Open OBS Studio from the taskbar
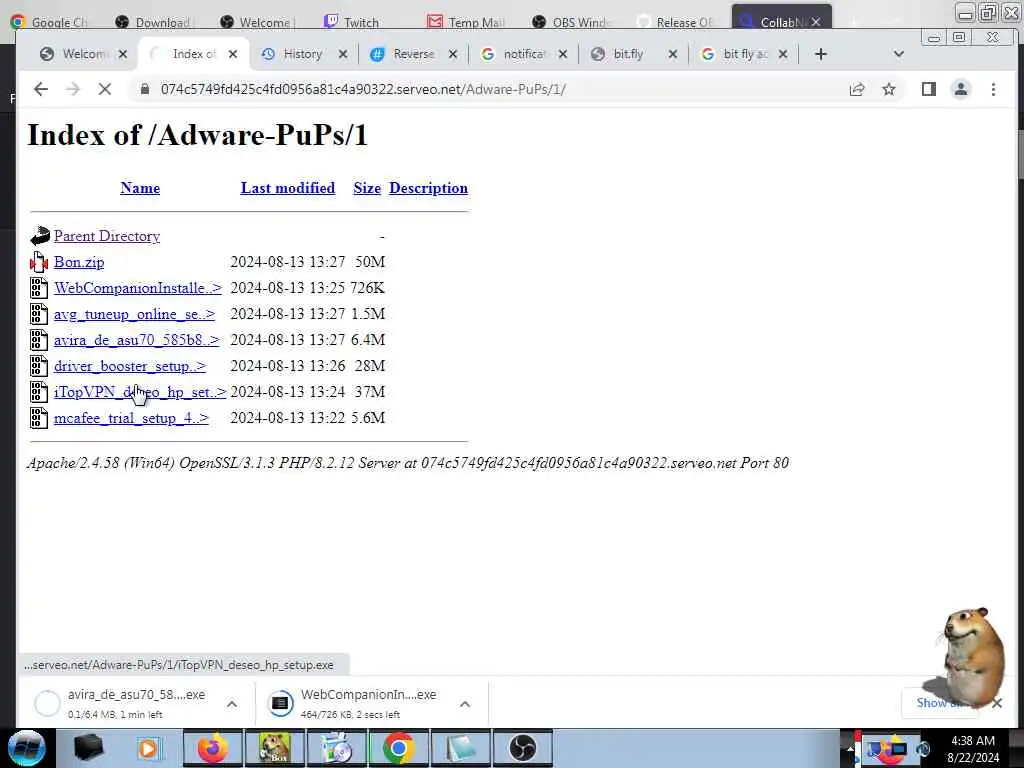This screenshot has height=768, width=1024. click(x=522, y=748)
